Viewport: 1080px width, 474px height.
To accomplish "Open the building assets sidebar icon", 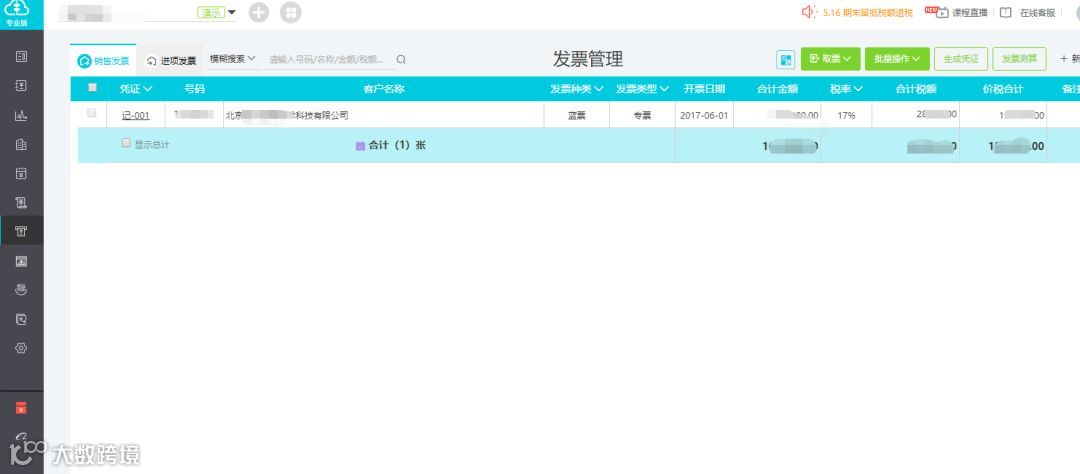I will [x=21, y=145].
